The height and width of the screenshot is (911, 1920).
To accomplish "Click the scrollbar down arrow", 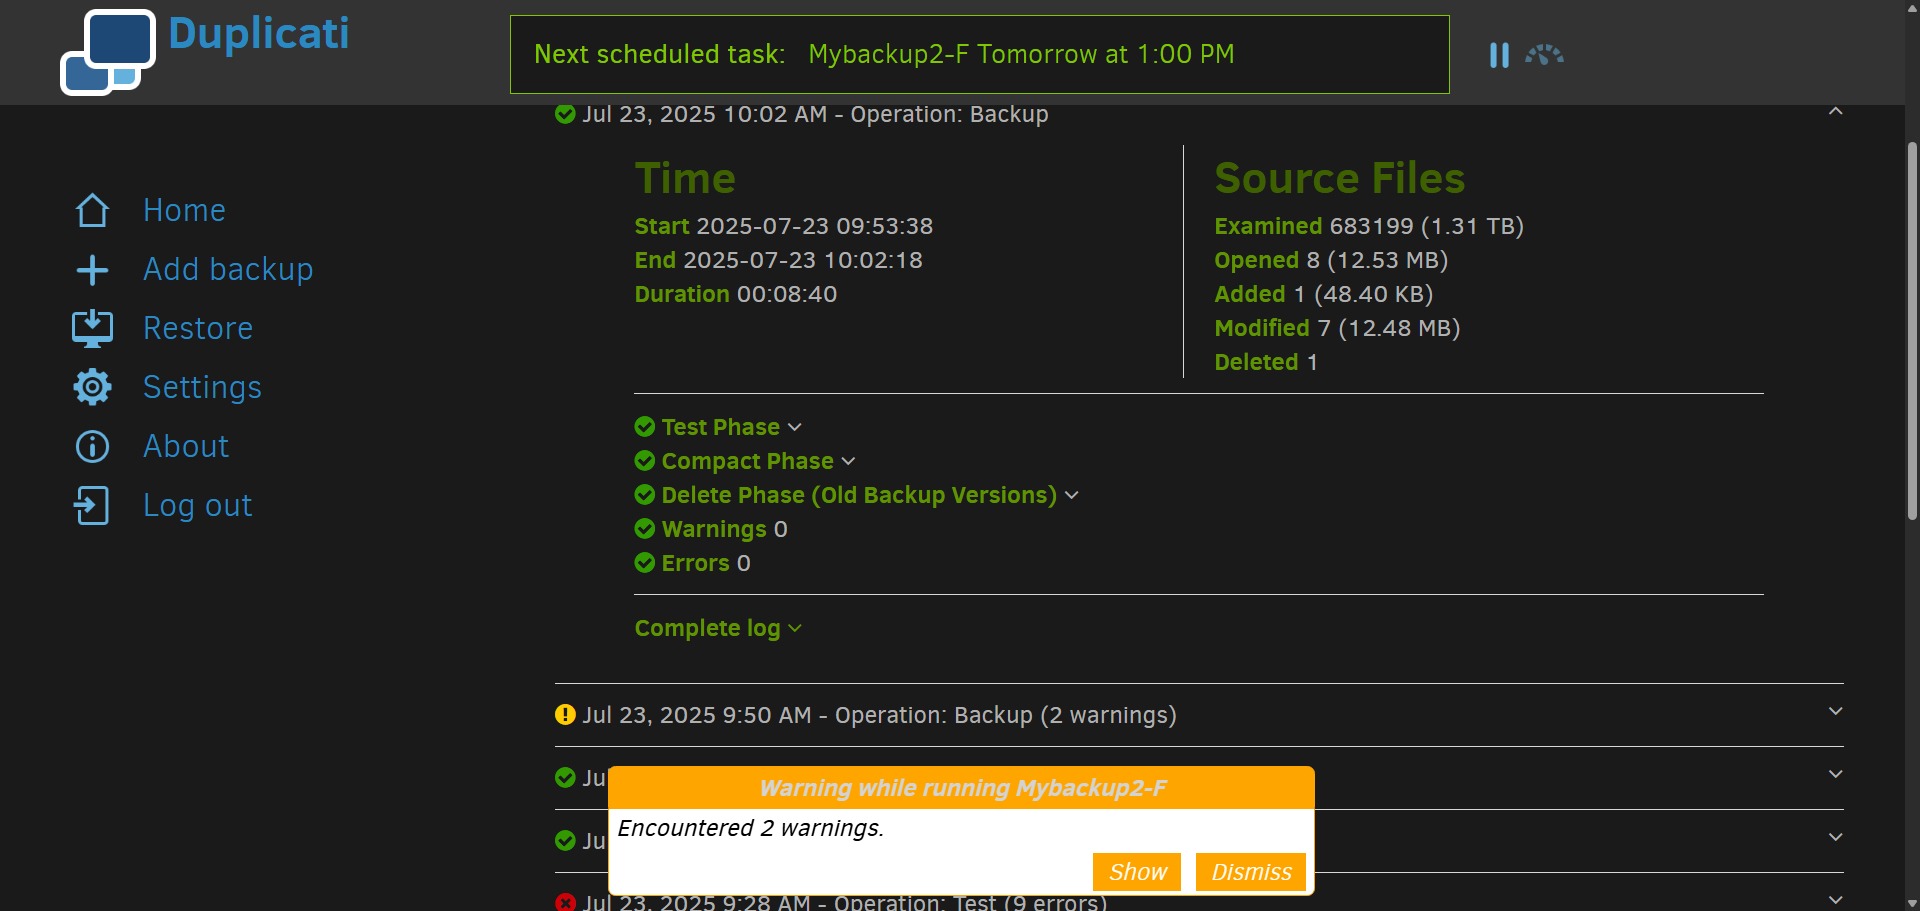I will tap(1912, 902).
